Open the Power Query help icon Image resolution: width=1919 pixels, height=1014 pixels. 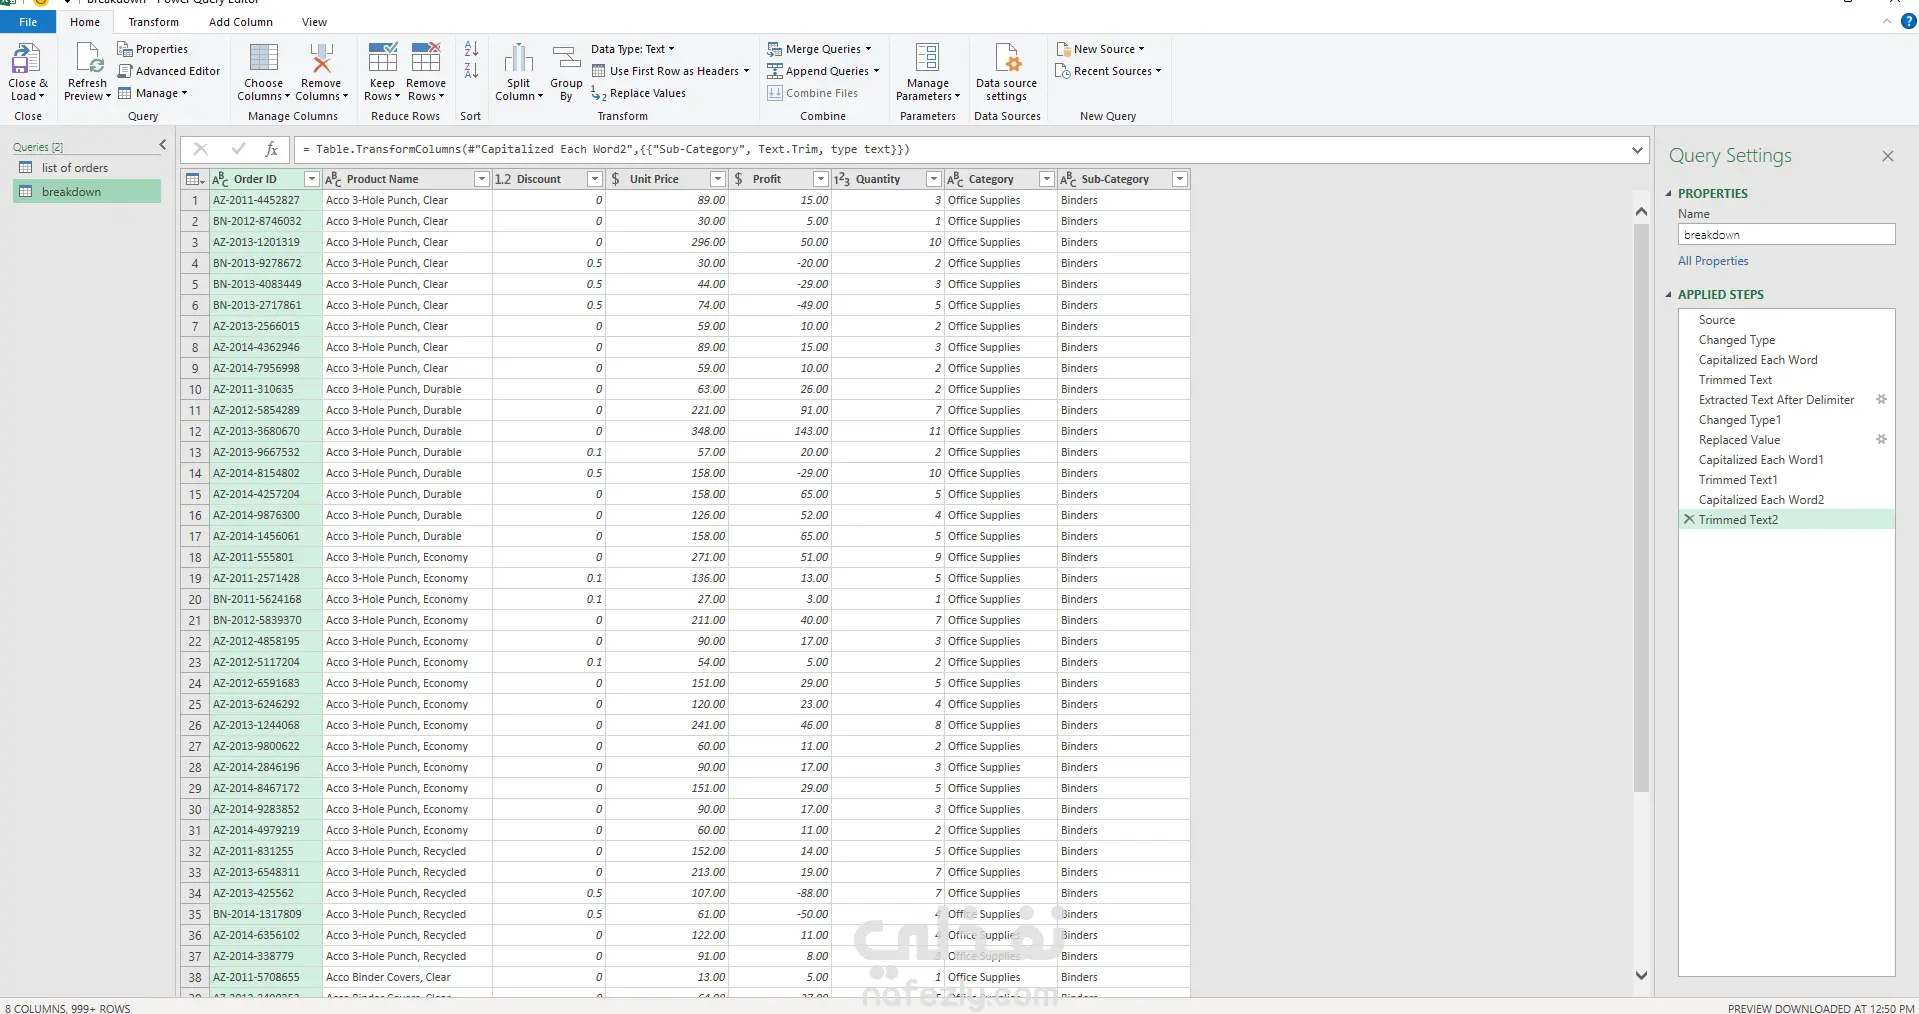(1908, 22)
